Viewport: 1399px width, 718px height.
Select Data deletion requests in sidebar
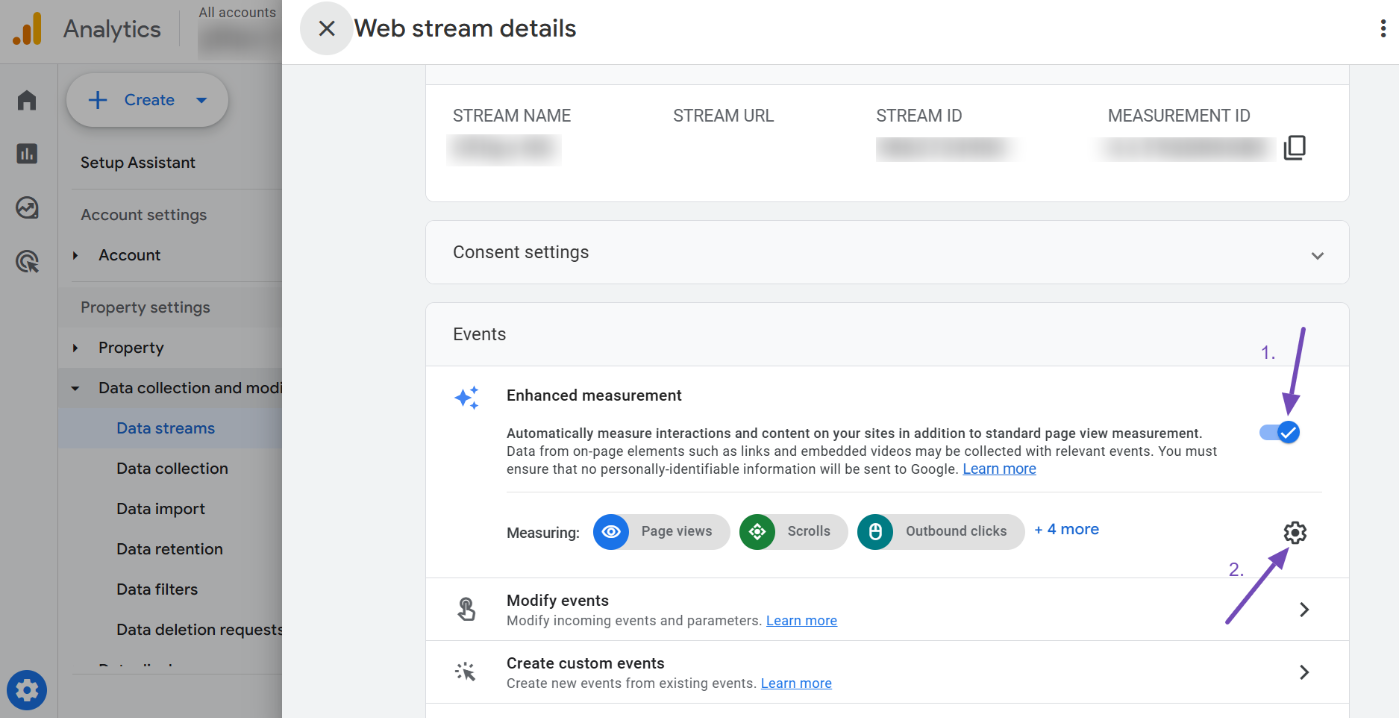(x=199, y=630)
